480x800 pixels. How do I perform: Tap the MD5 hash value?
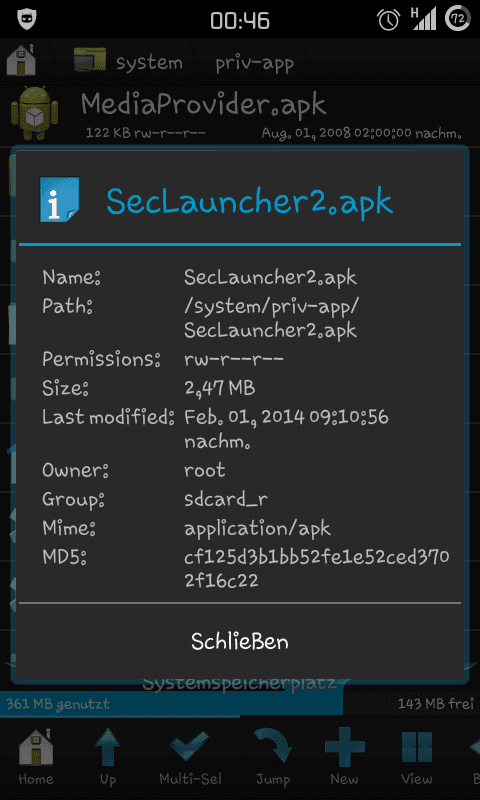tap(316, 568)
